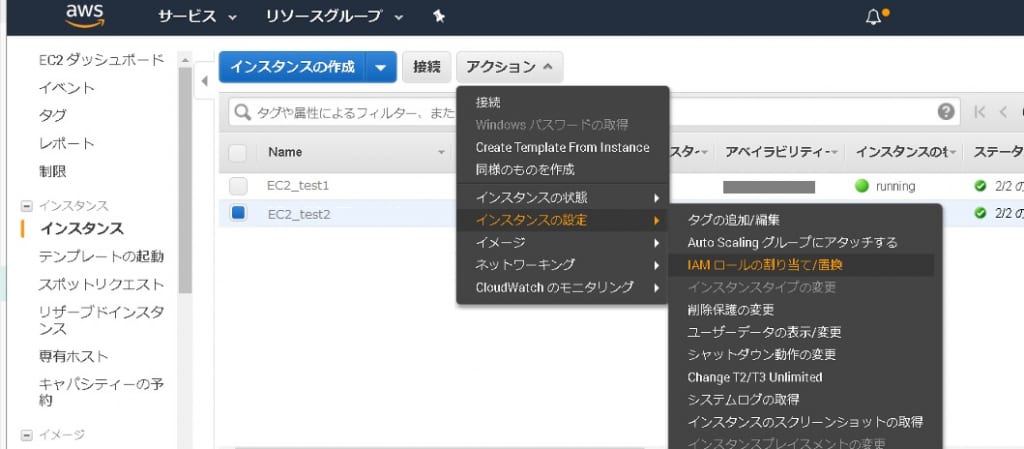Choose Create Template From Instance

(562, 147)
